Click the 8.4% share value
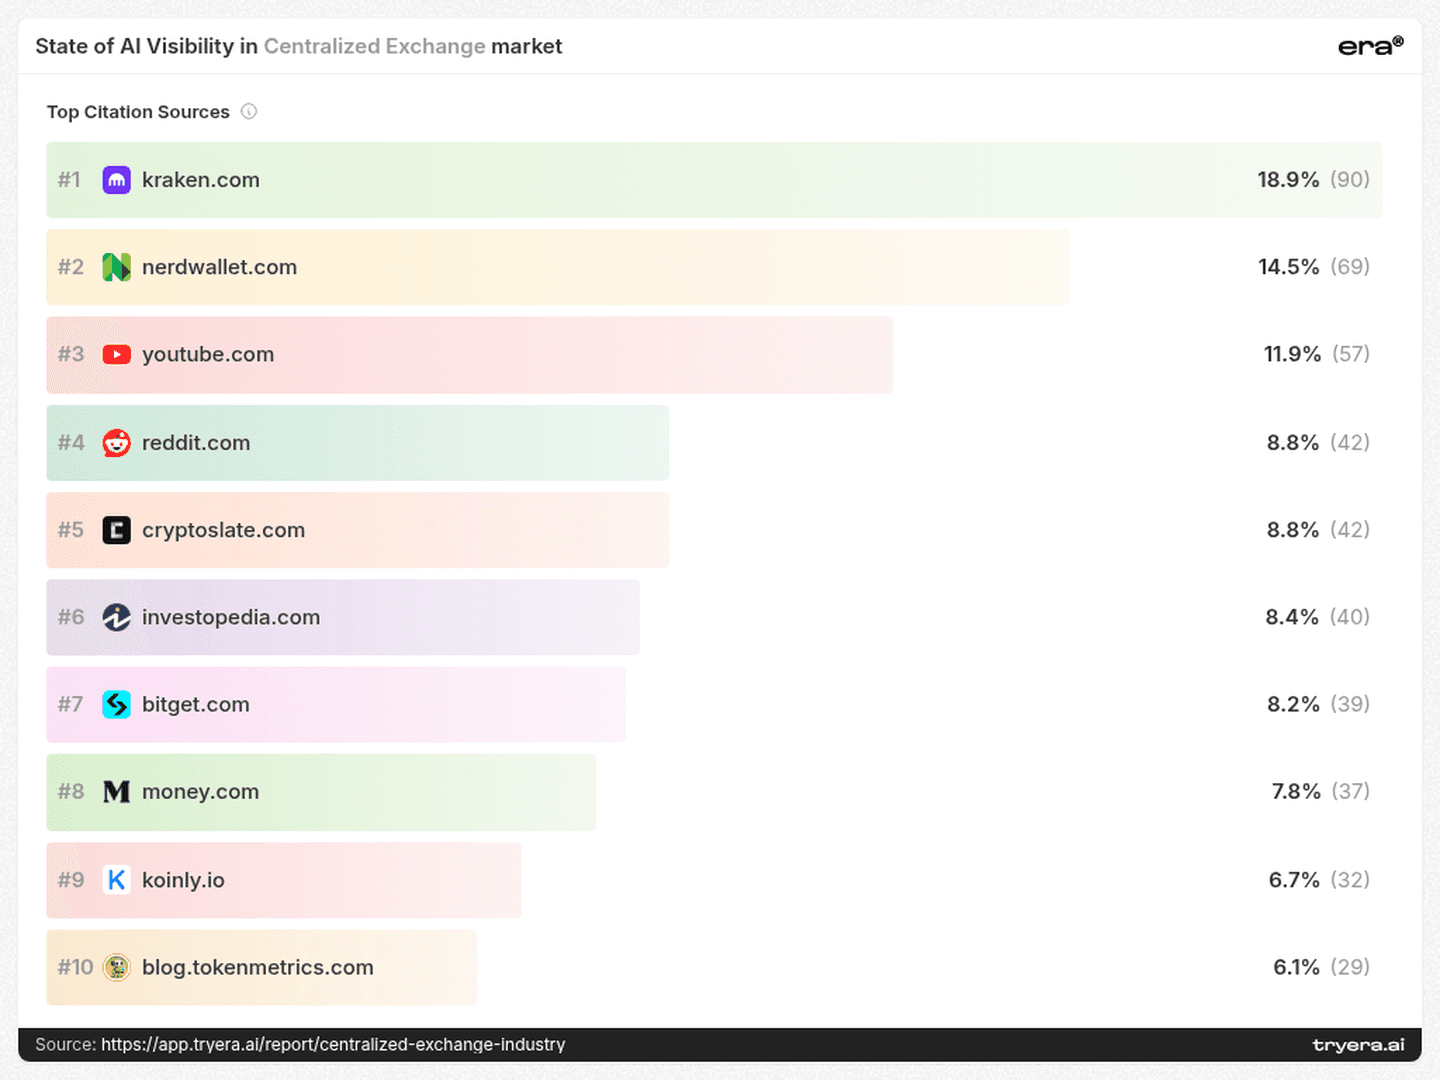Image resolution: width=1440 pixels, height=1080 pixels. (x=1293, y=617)
